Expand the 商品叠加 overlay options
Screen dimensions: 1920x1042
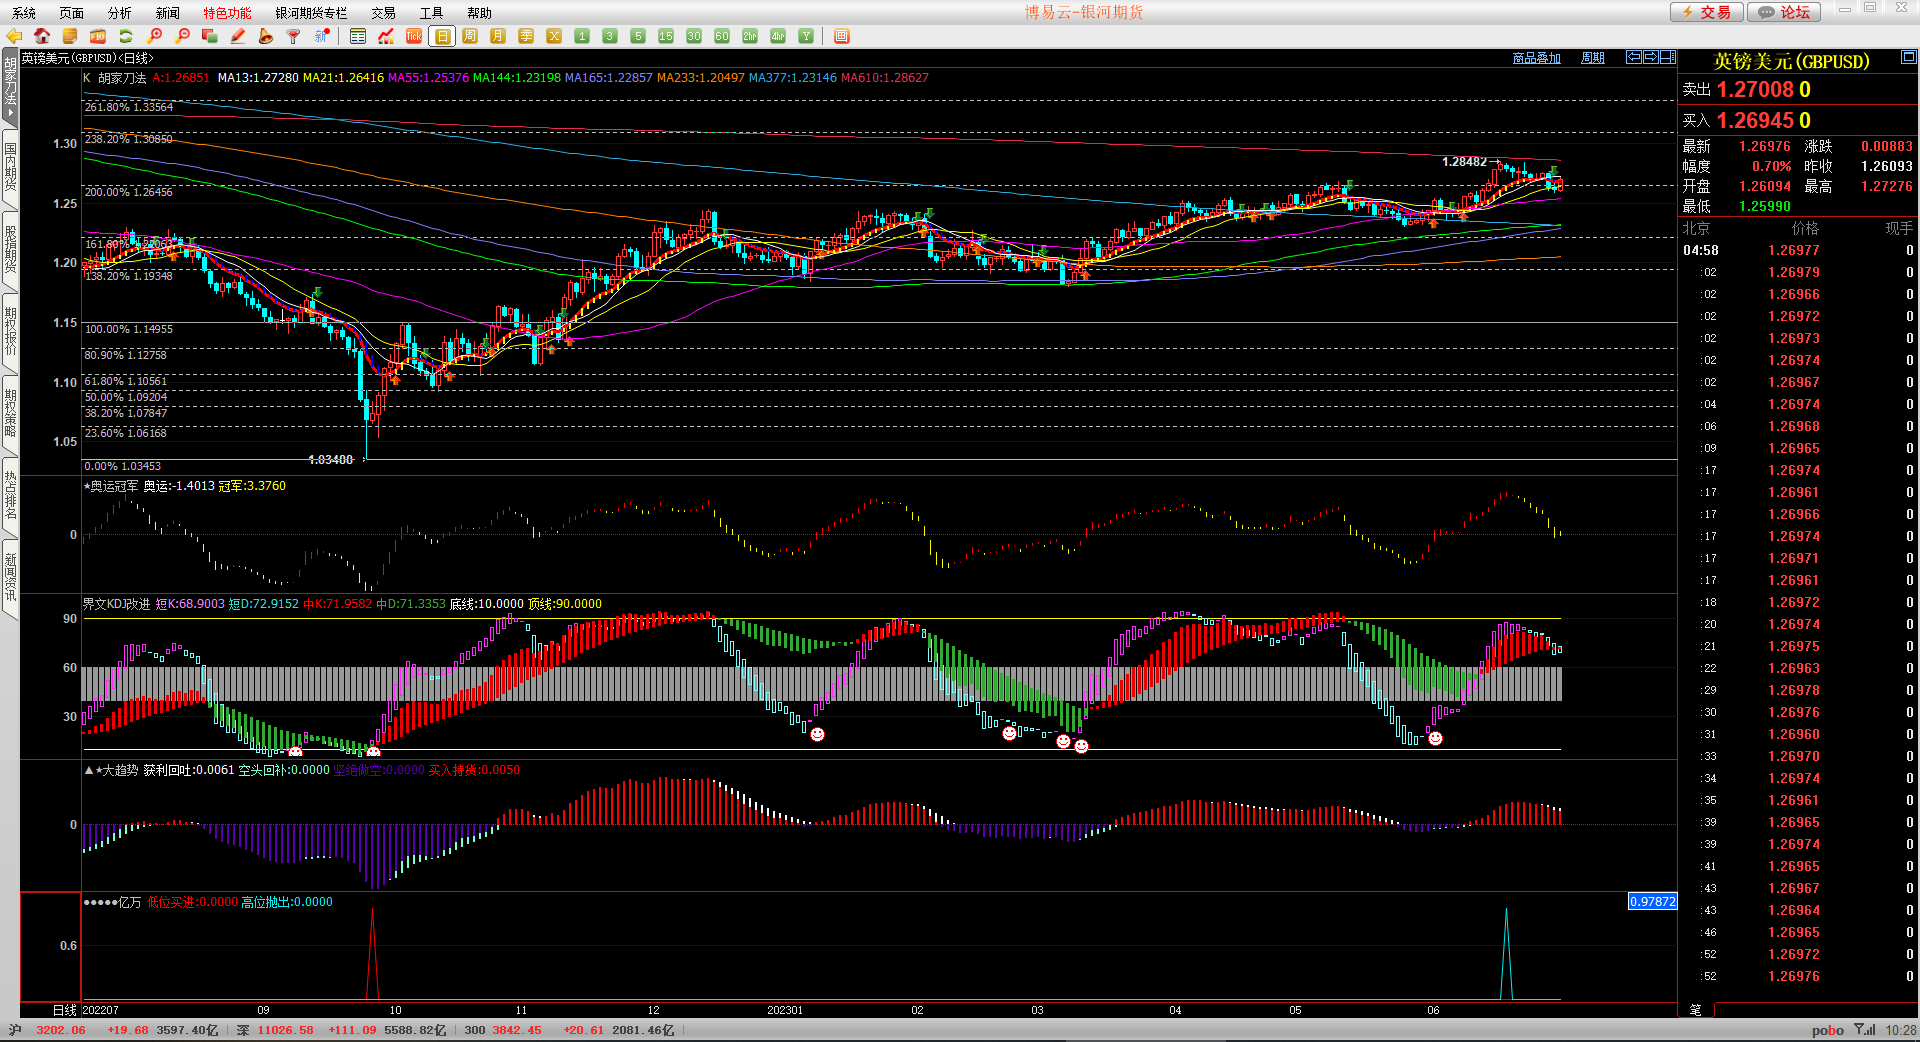tap(1536, 58)
